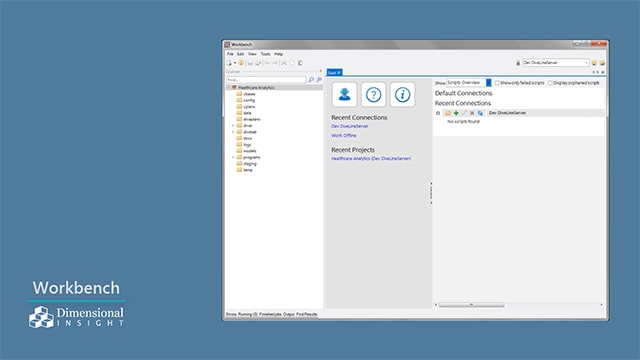Screen dimensions: 640x360
Task: Open Dev DiveLineServer recent connection link
Action: [350, 126]
